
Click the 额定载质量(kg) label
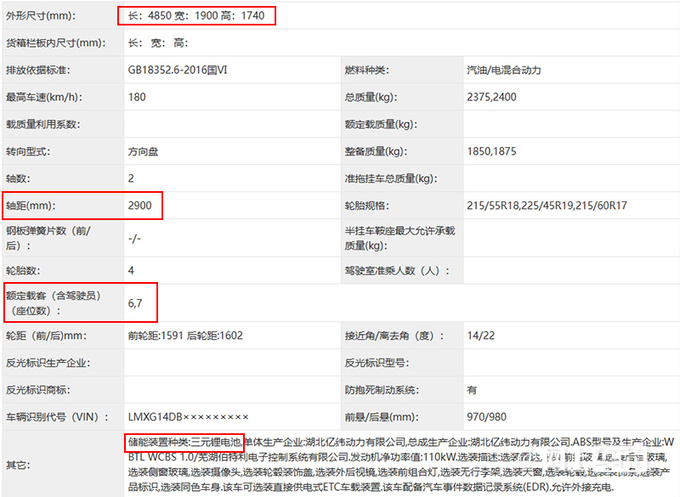(x=381, y=124)
